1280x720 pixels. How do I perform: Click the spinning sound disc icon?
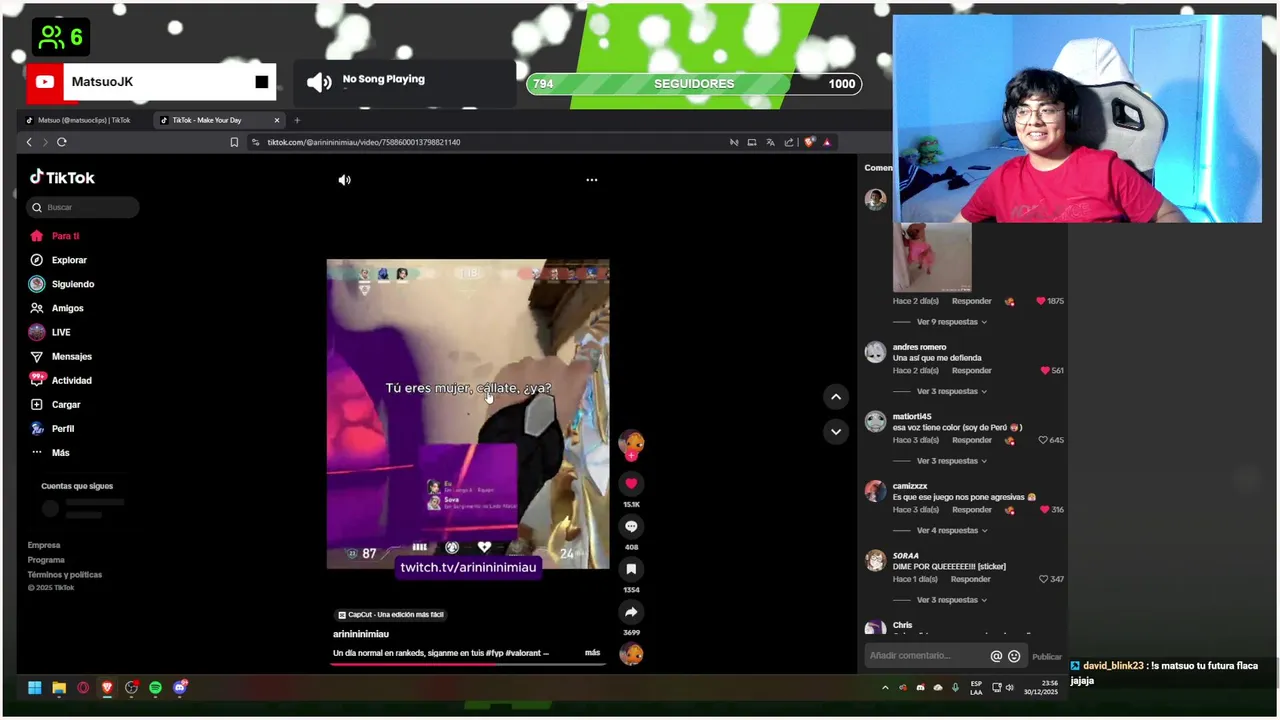(631, 654)
